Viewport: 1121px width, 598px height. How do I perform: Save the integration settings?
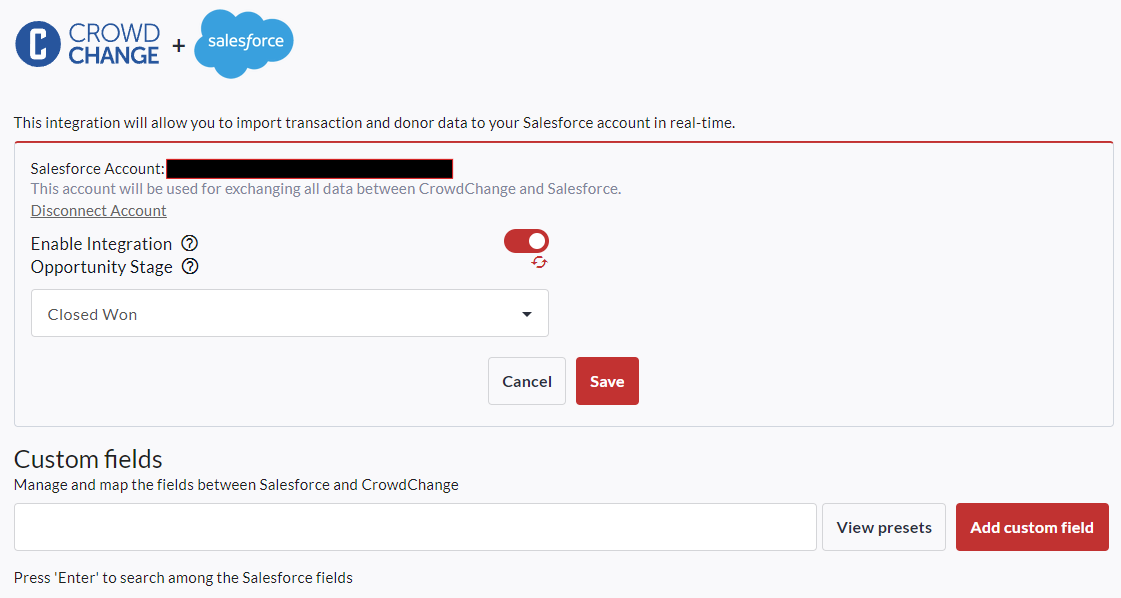click(607, 381)
